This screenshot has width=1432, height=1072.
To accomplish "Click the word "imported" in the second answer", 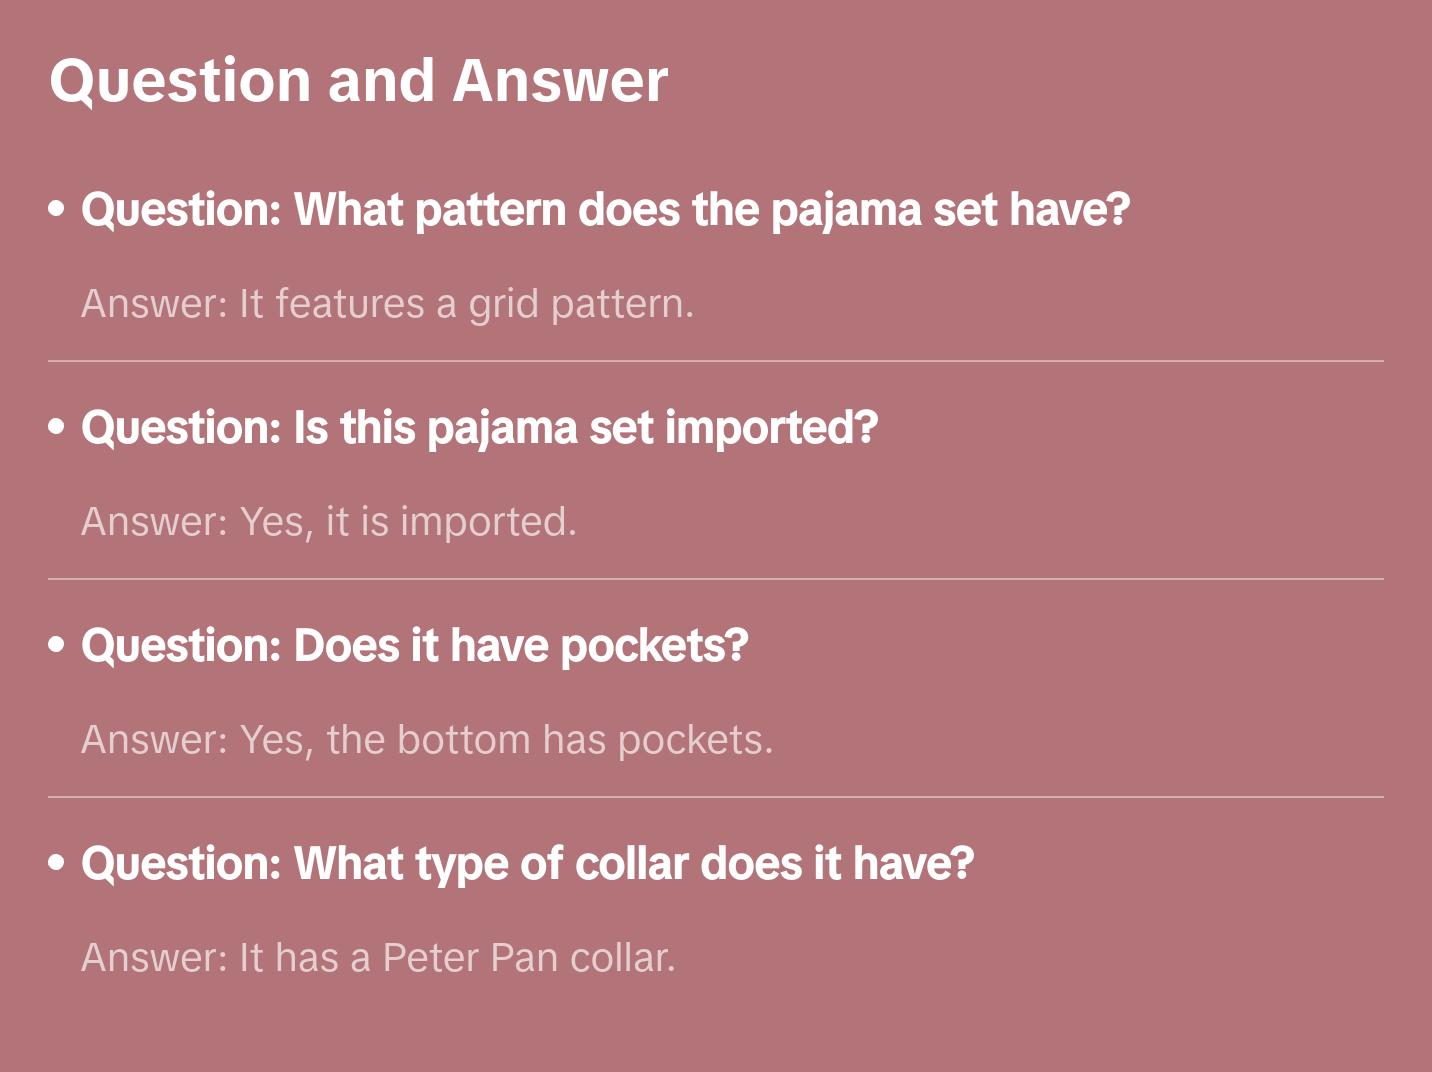I will click(x=487, y=522).
